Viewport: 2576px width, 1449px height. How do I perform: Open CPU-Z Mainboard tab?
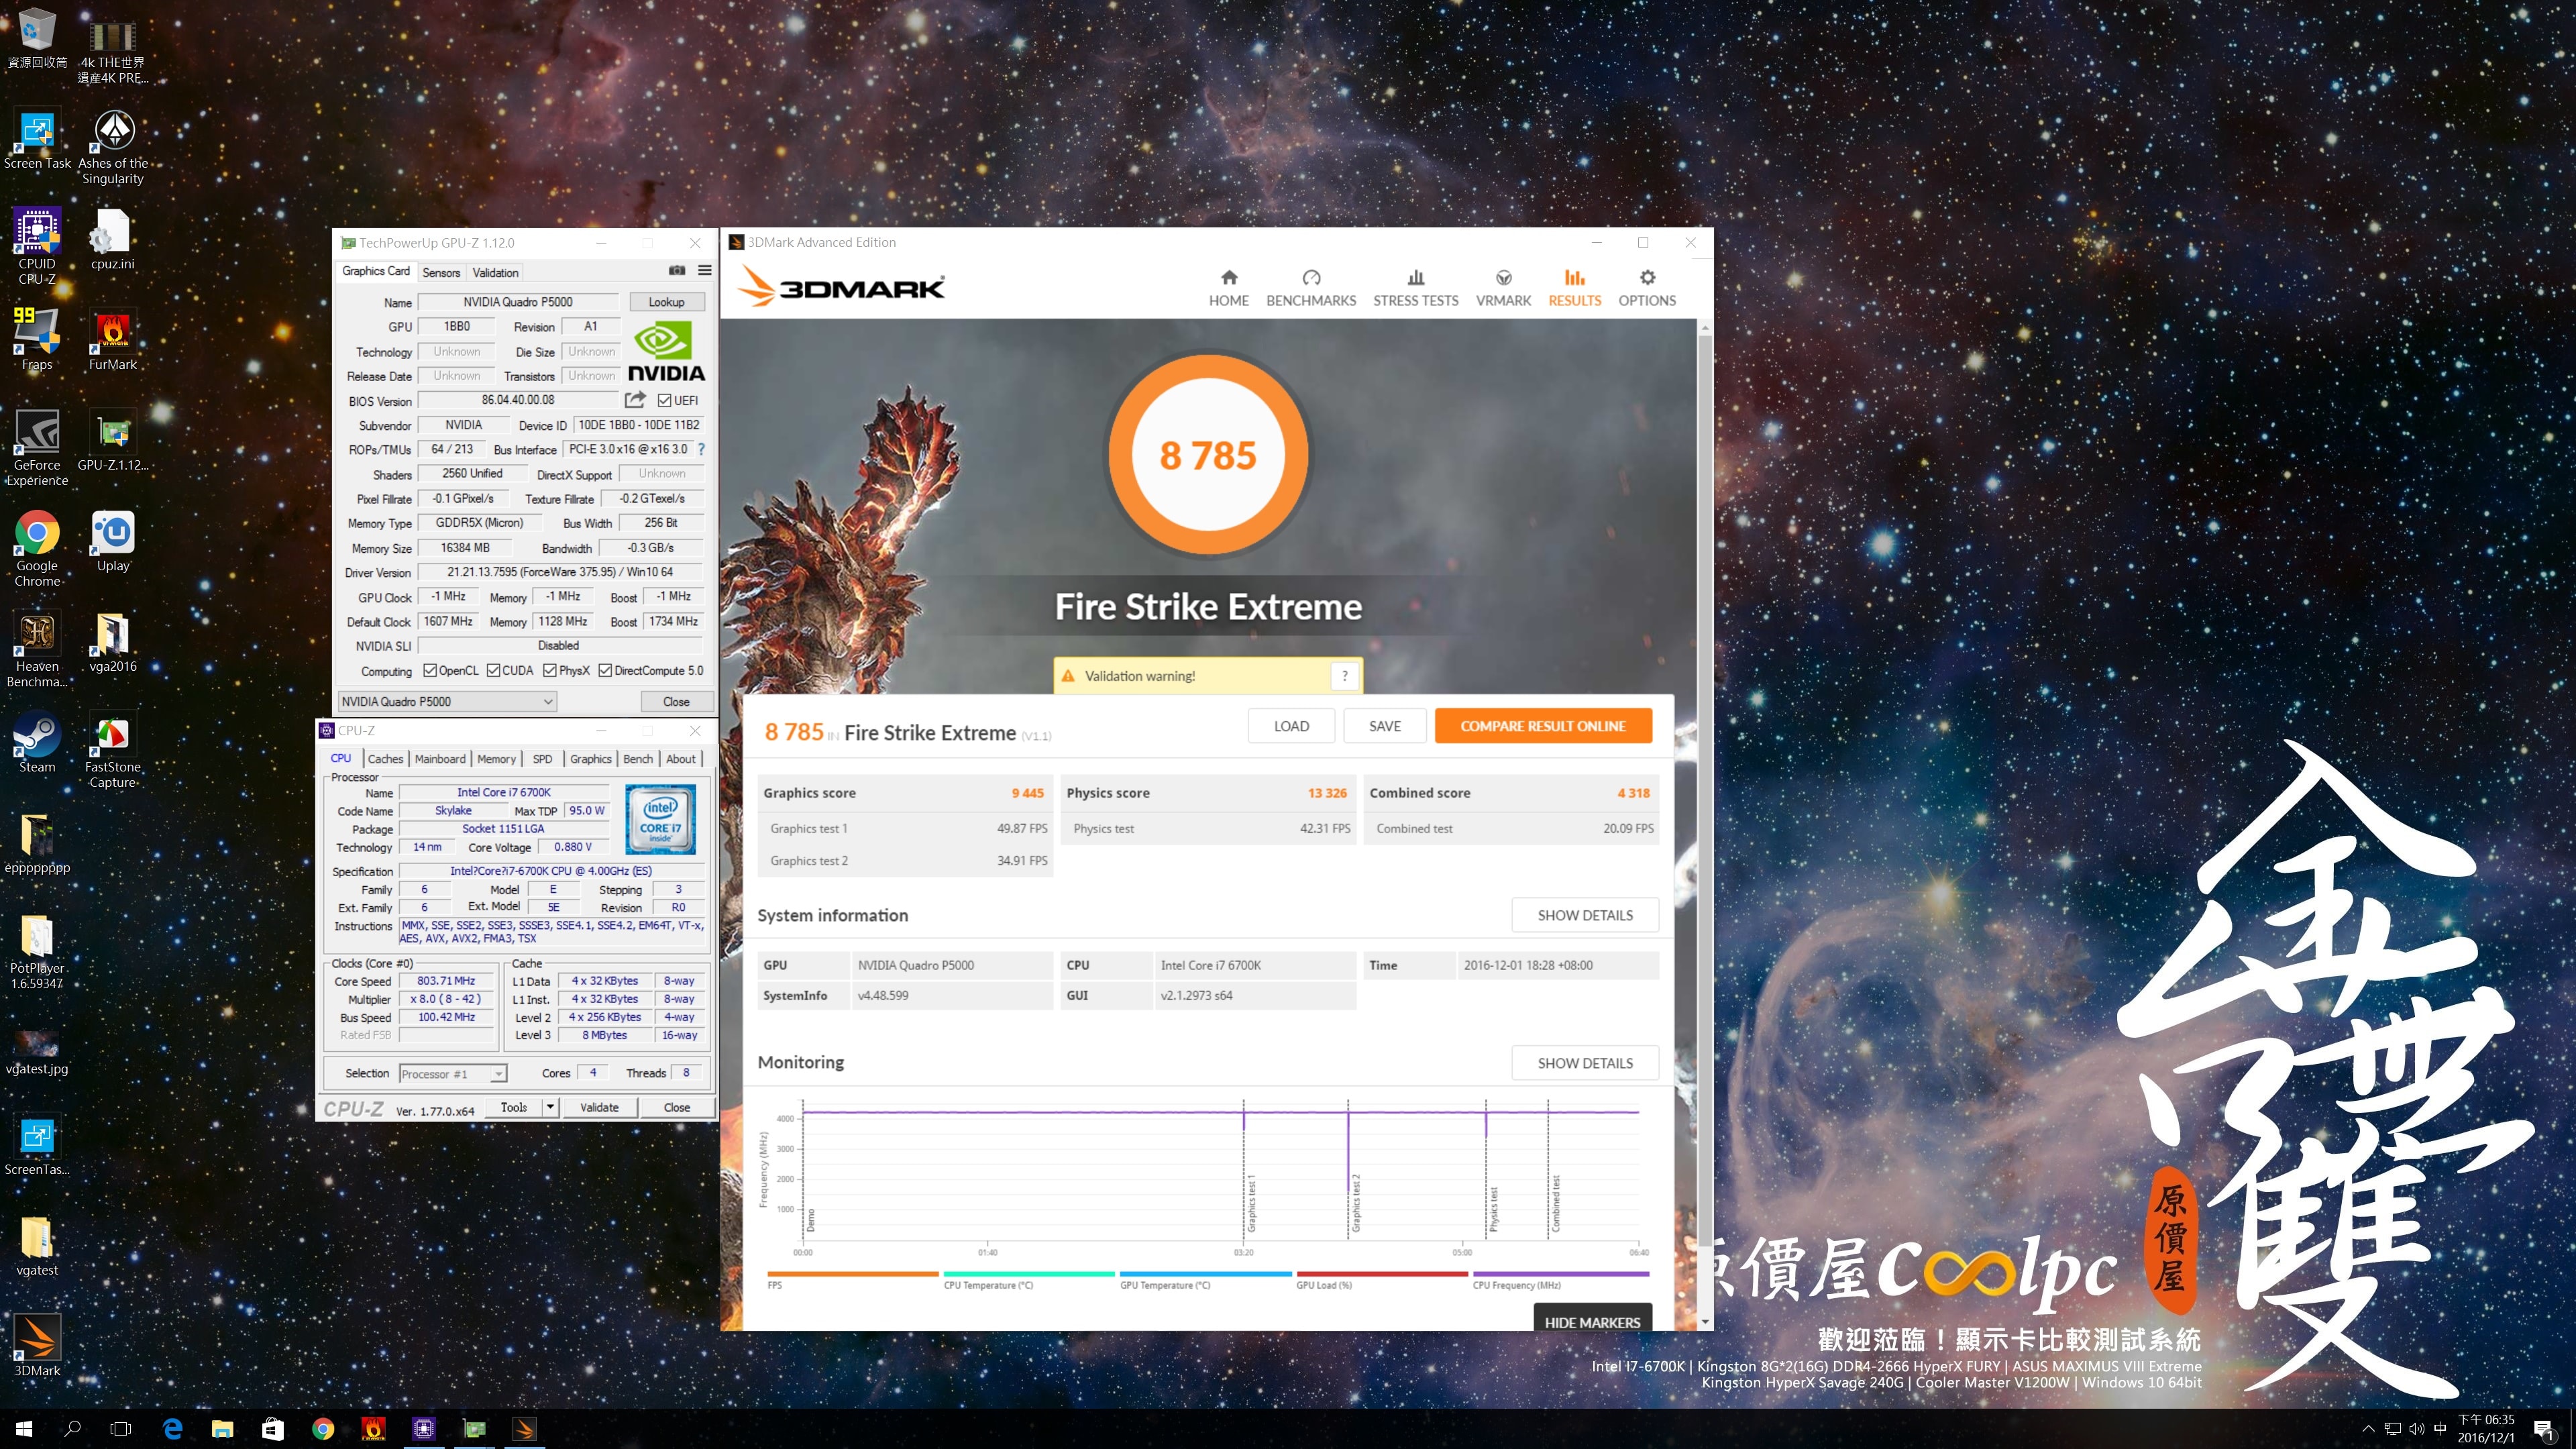(440, 759)
